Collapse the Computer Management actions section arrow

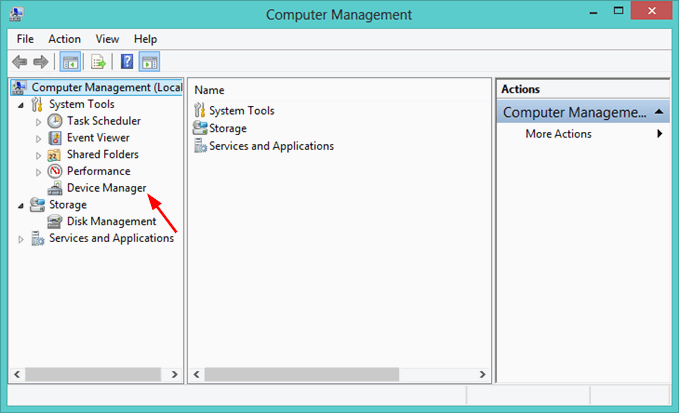(x=660, y=113)
